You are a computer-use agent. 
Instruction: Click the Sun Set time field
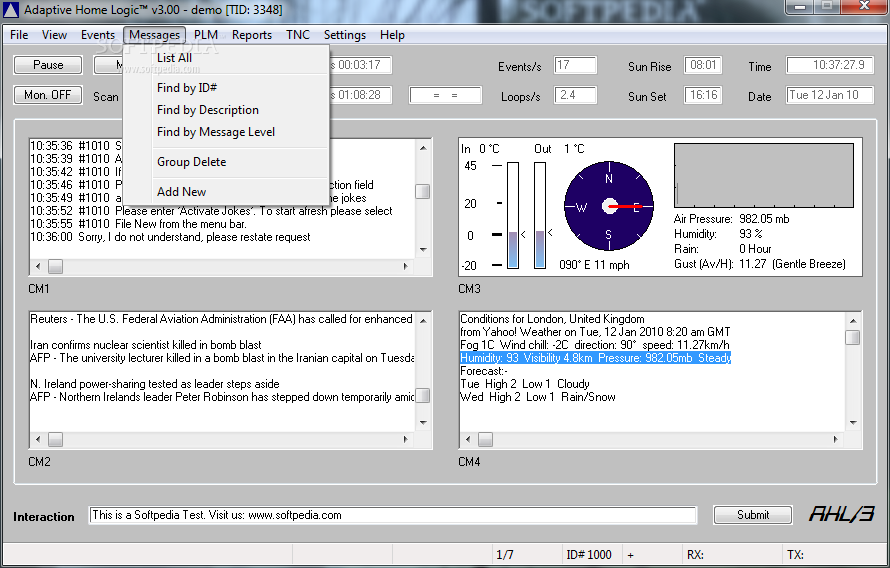pos(703,95)
